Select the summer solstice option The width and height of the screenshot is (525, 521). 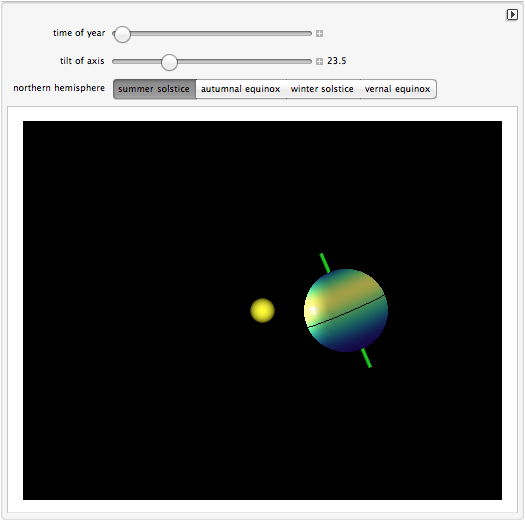tap(154, 89)
